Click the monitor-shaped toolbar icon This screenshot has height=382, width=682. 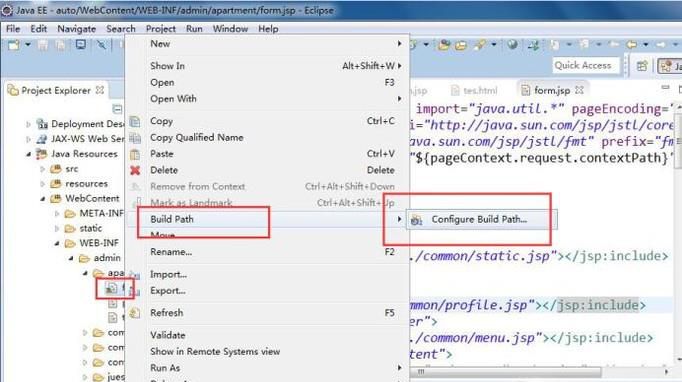pyautogui.click(x=80, y=44)
